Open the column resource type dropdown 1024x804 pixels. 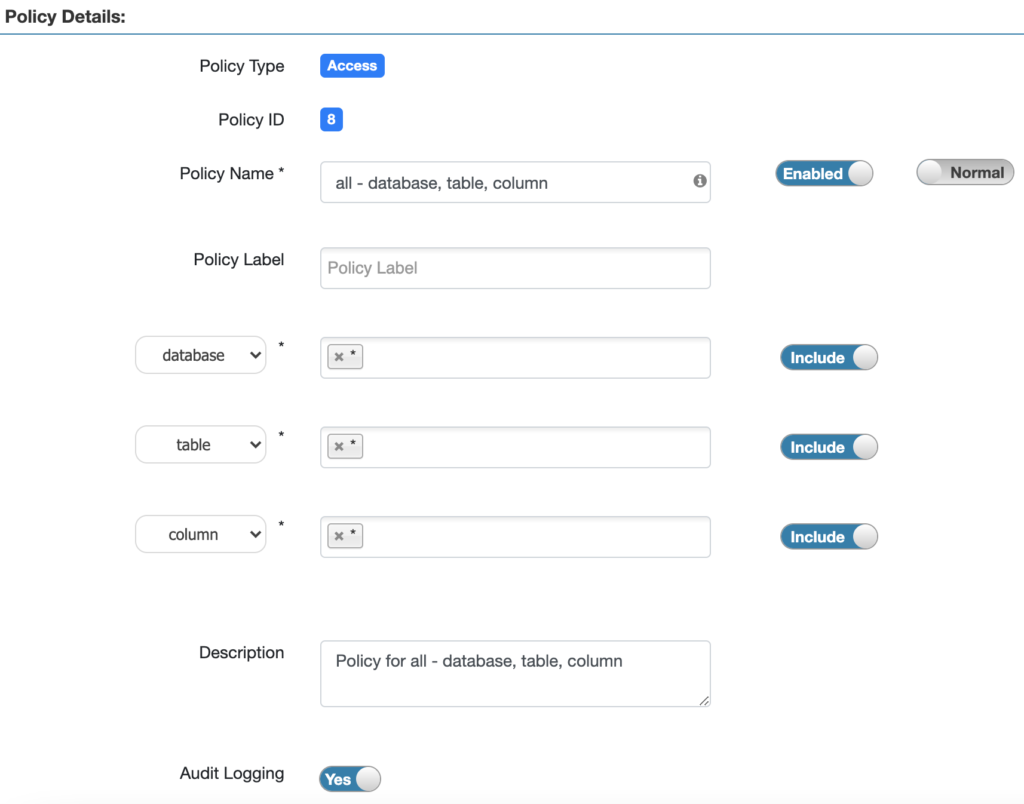201,535
